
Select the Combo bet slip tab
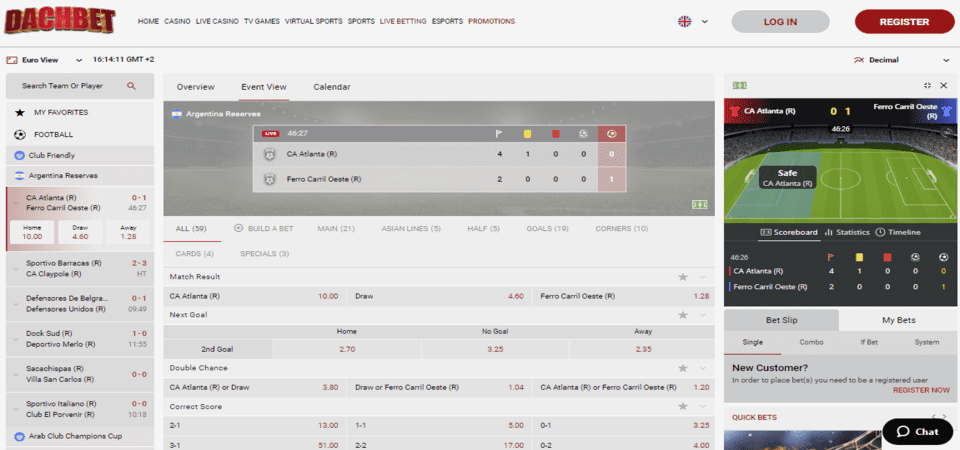[x=811, y=342]
